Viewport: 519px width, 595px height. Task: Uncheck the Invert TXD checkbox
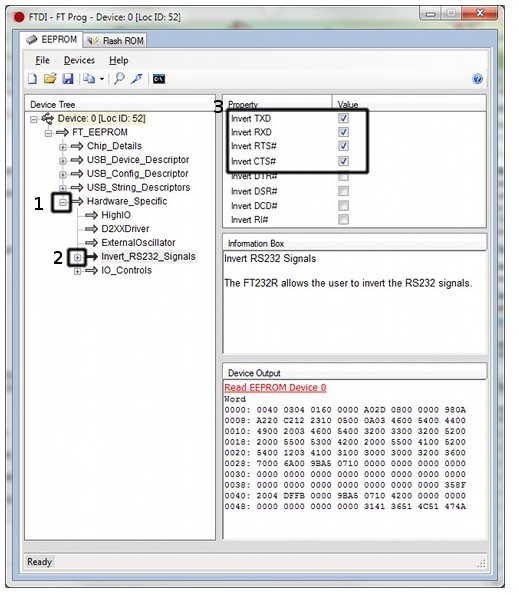pos(343,118)
